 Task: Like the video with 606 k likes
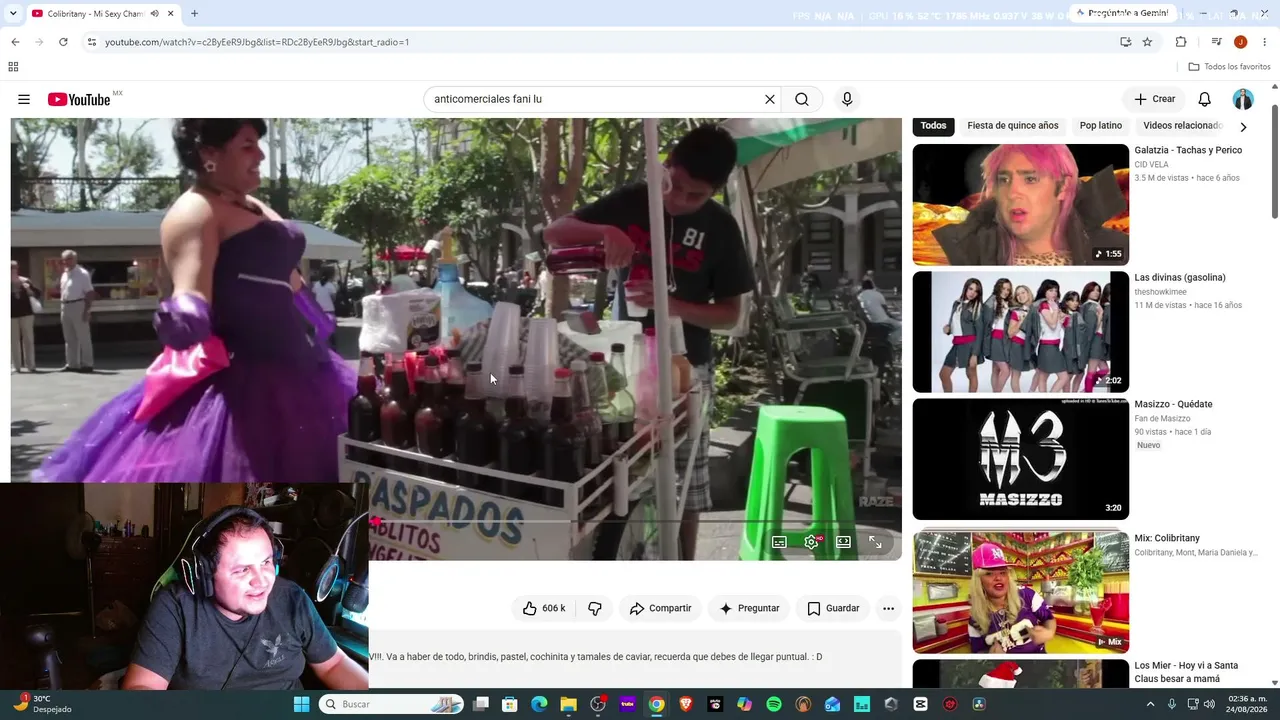pyautogui.click(x=543, y=608)
